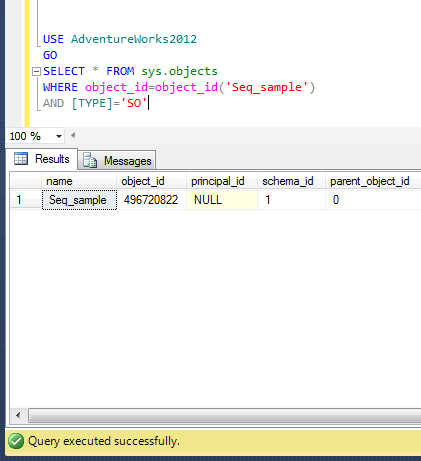Screen dimensions: 421x461
Task: Select the Seq_sample result cell
Action: coord(79,200)
